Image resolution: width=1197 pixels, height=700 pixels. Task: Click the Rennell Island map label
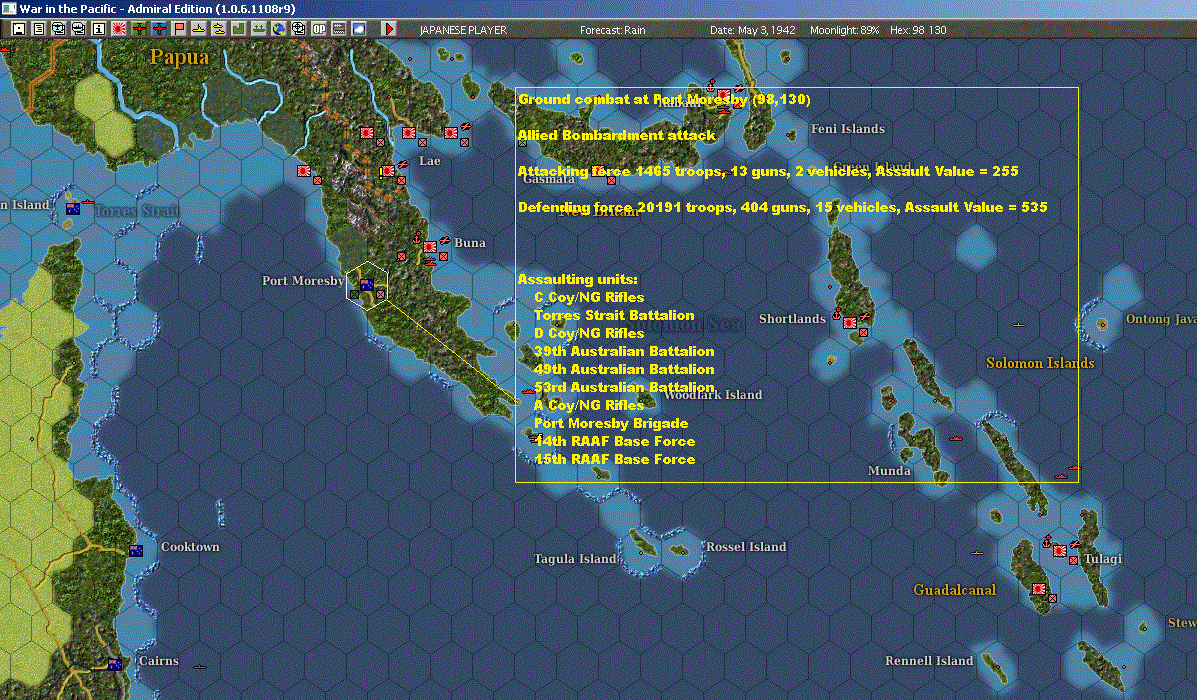tap(929, 660)
